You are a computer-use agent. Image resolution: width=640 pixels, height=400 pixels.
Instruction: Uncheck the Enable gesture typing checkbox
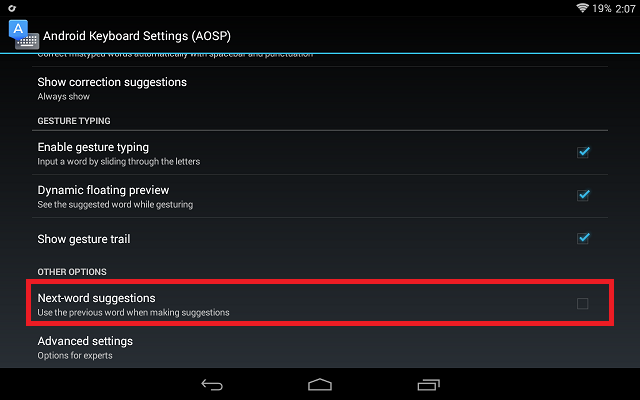[x=583, y=152]
